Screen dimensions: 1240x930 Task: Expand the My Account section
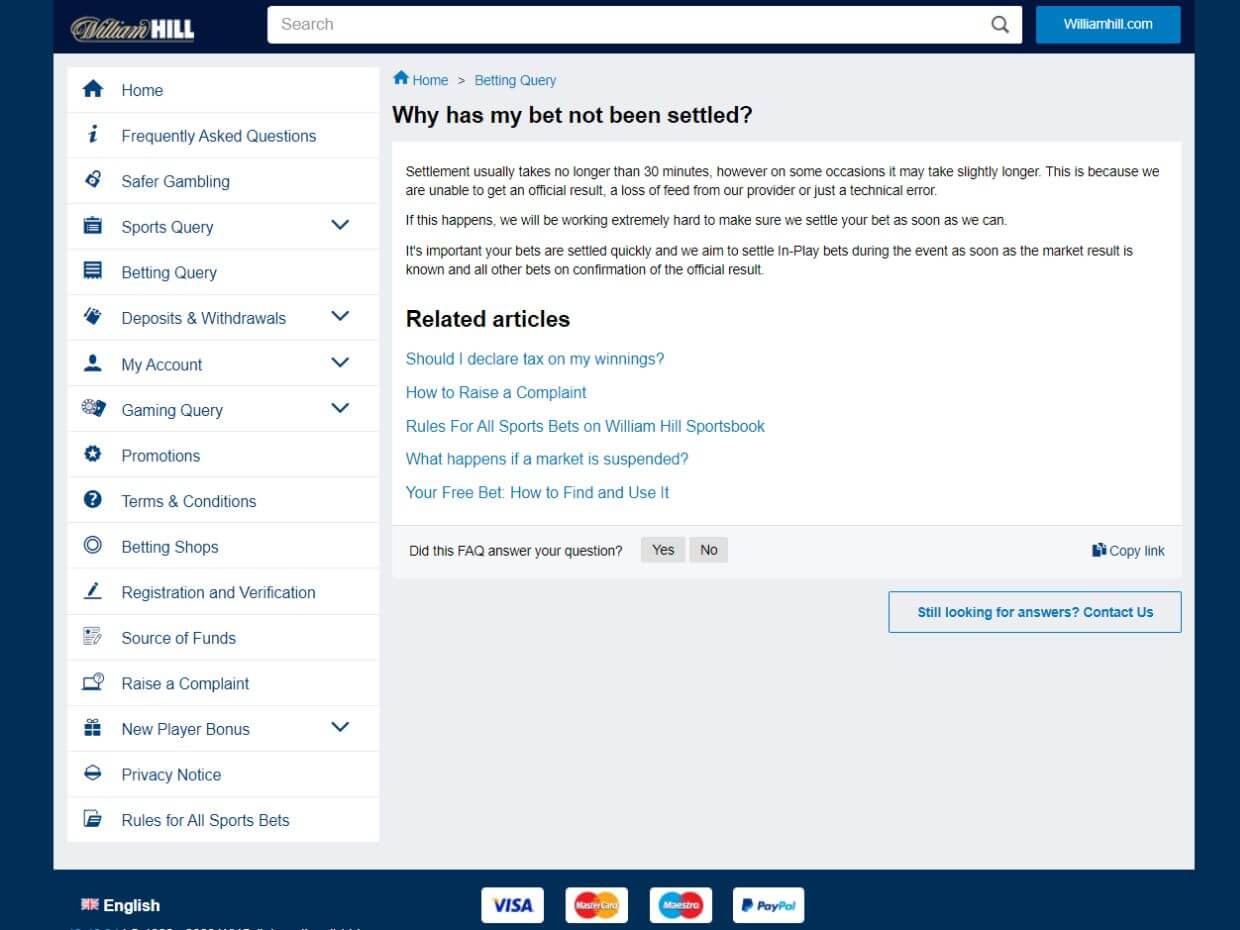339,362
